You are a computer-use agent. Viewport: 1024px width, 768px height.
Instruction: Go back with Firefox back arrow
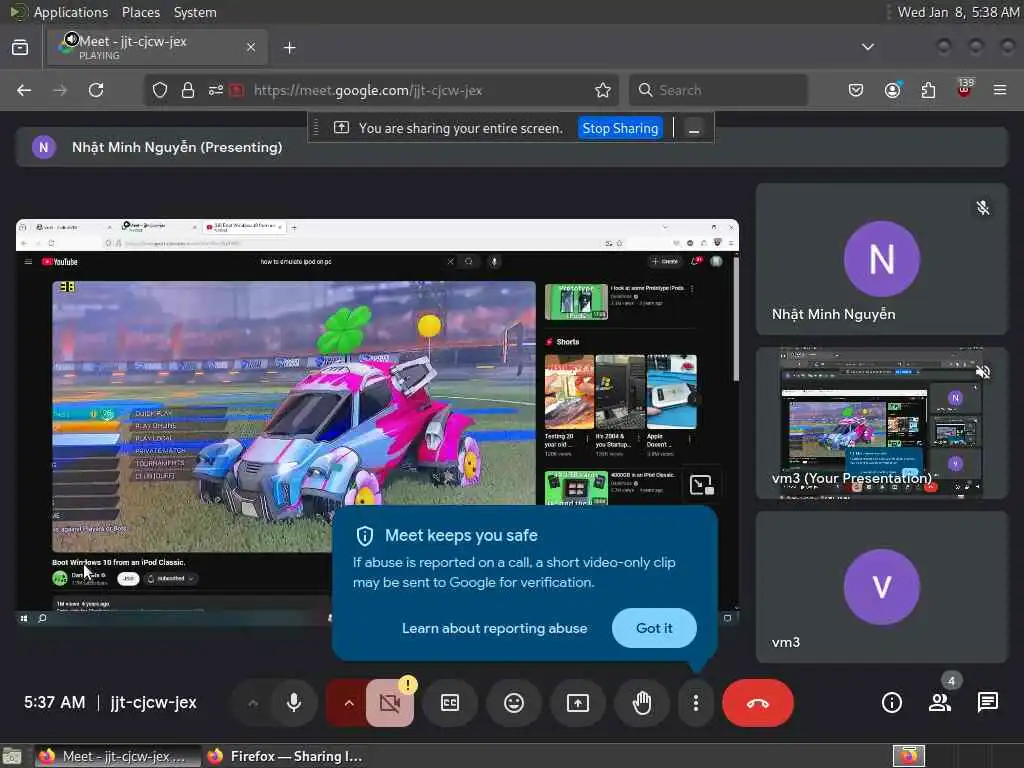24,90
